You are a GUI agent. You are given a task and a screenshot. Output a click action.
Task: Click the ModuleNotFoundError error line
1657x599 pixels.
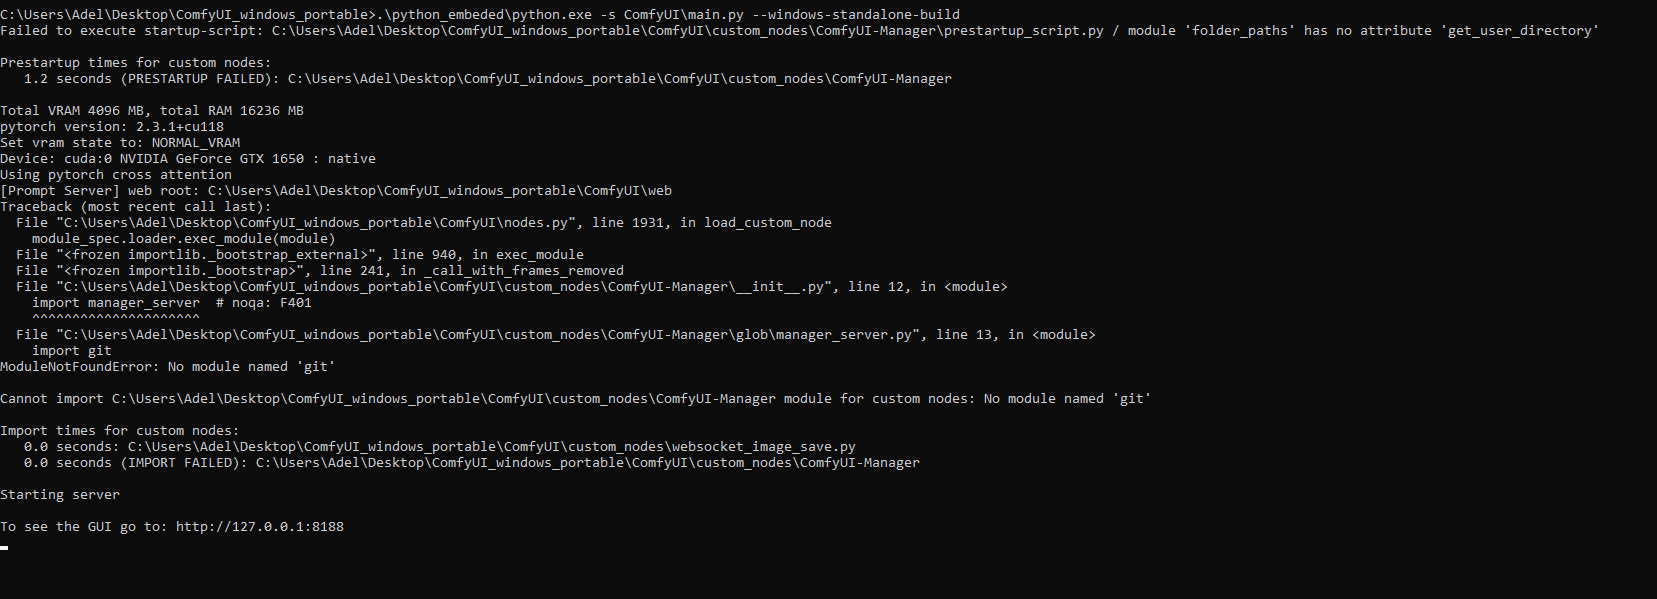pyautogui.click(x=167, y=367)
